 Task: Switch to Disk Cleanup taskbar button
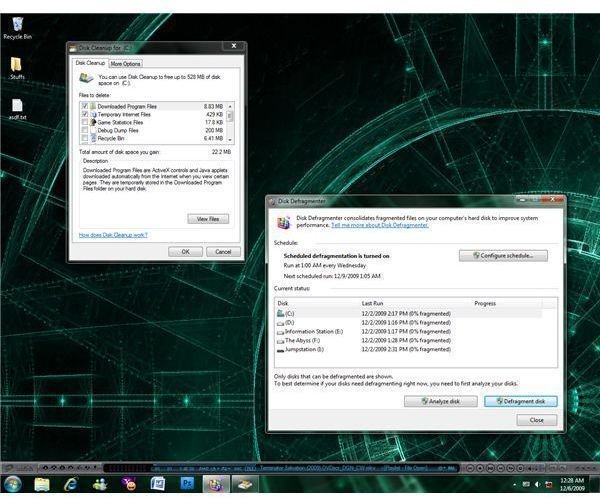pyautogui.click(x=245, y=484)
